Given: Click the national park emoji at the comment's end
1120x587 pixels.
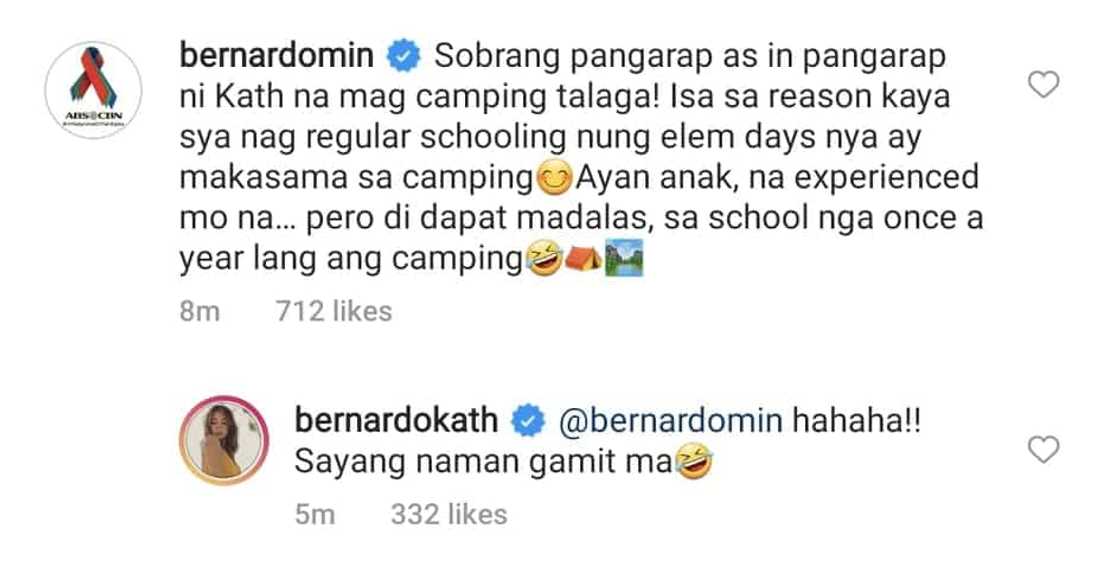Looking at the screenshot, I should click(624, 259).
